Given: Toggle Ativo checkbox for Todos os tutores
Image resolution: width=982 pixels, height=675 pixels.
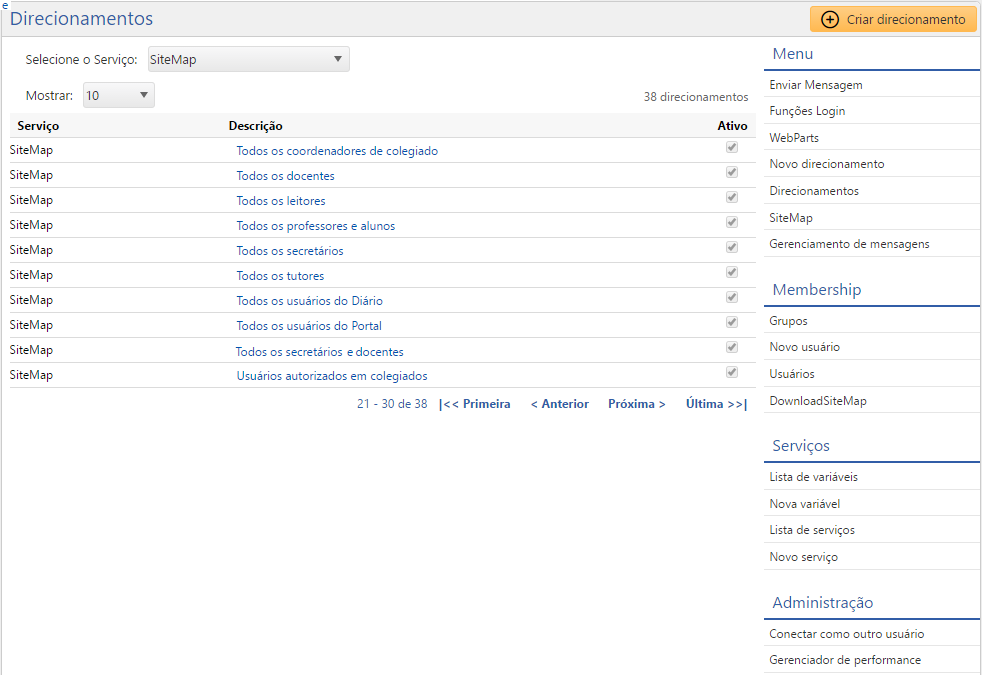Looking at the screenshot, I should click(732, 273).
